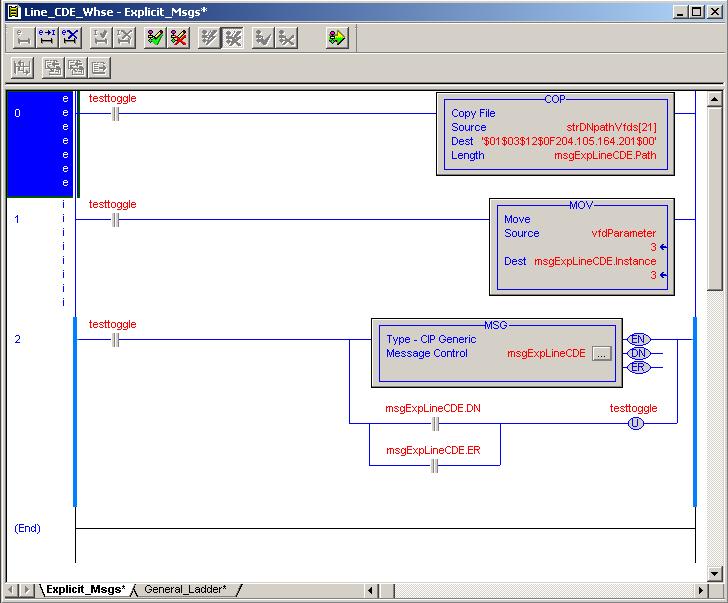Click the greyed Assemble Accepted Rung Edit icon
Viewport: 728px width, 603px height.
coord(101,38)
